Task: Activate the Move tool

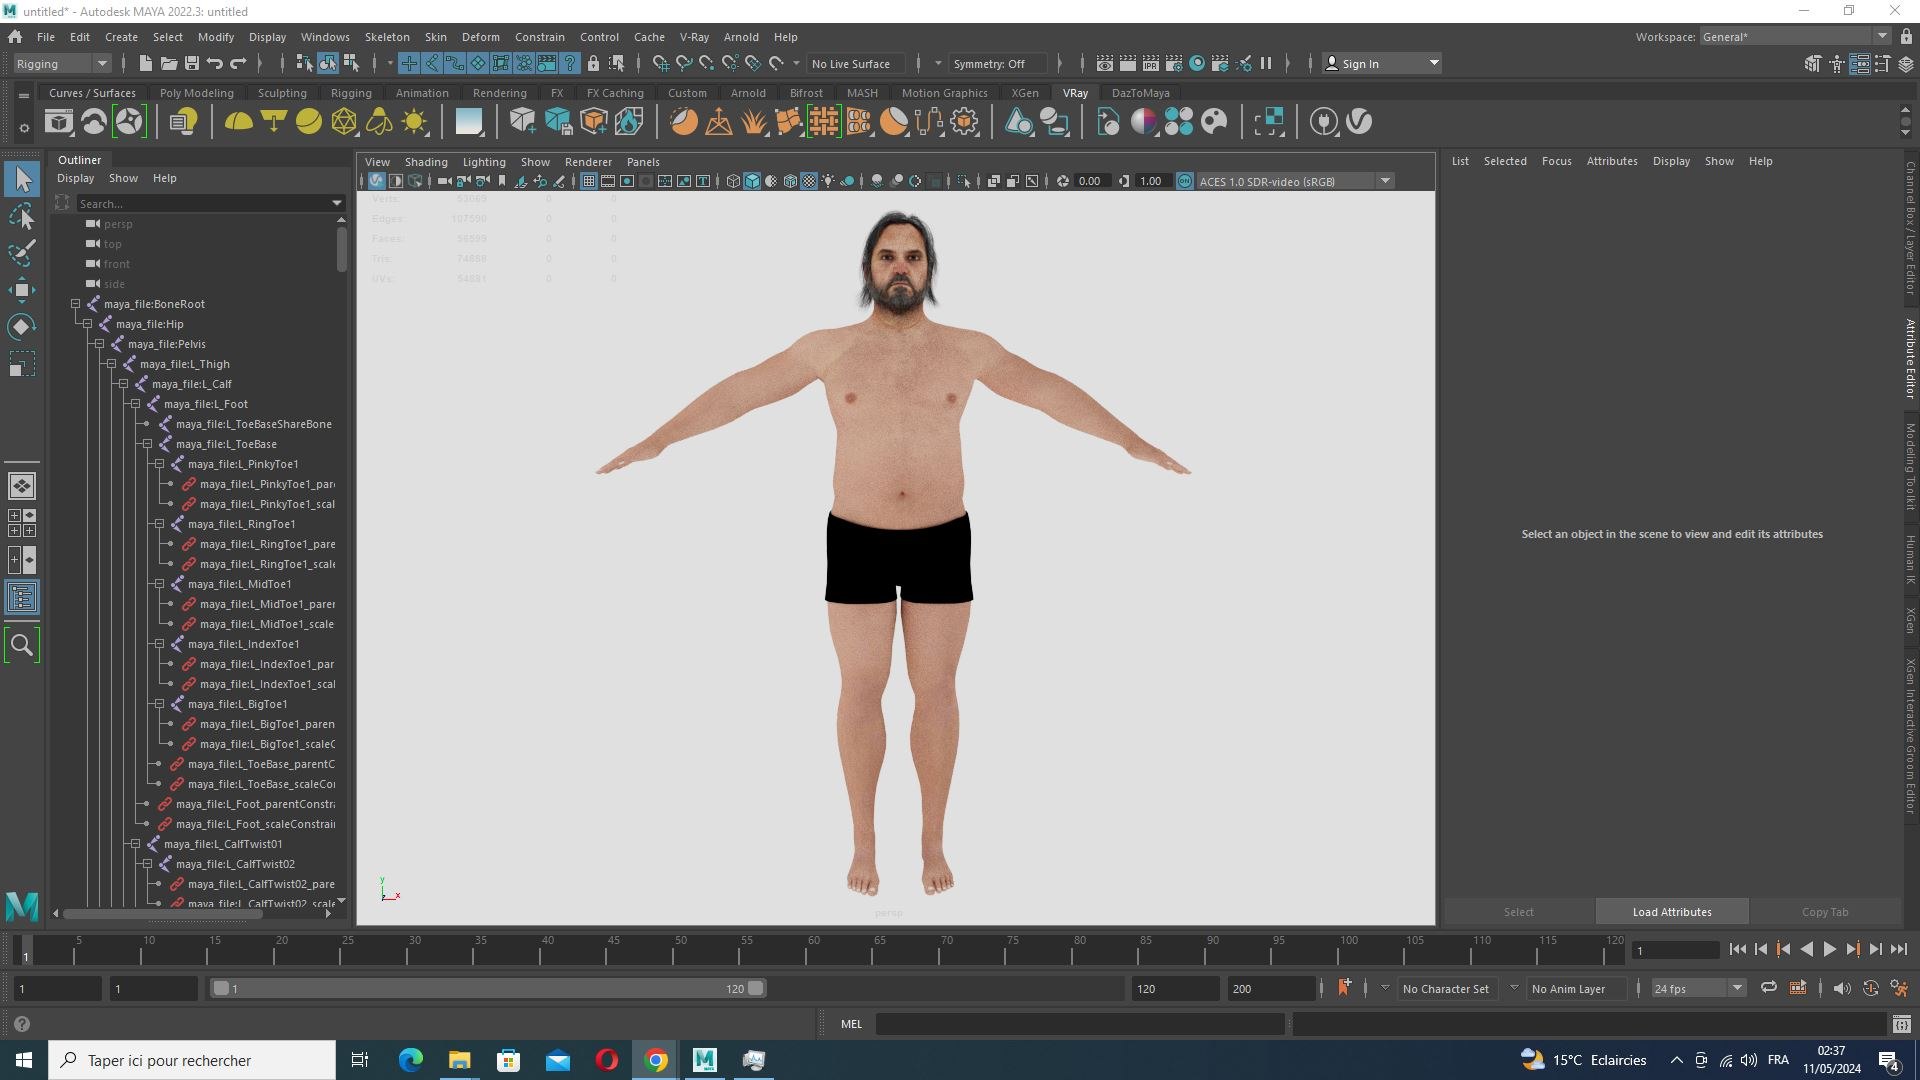Action: [22, 290]
